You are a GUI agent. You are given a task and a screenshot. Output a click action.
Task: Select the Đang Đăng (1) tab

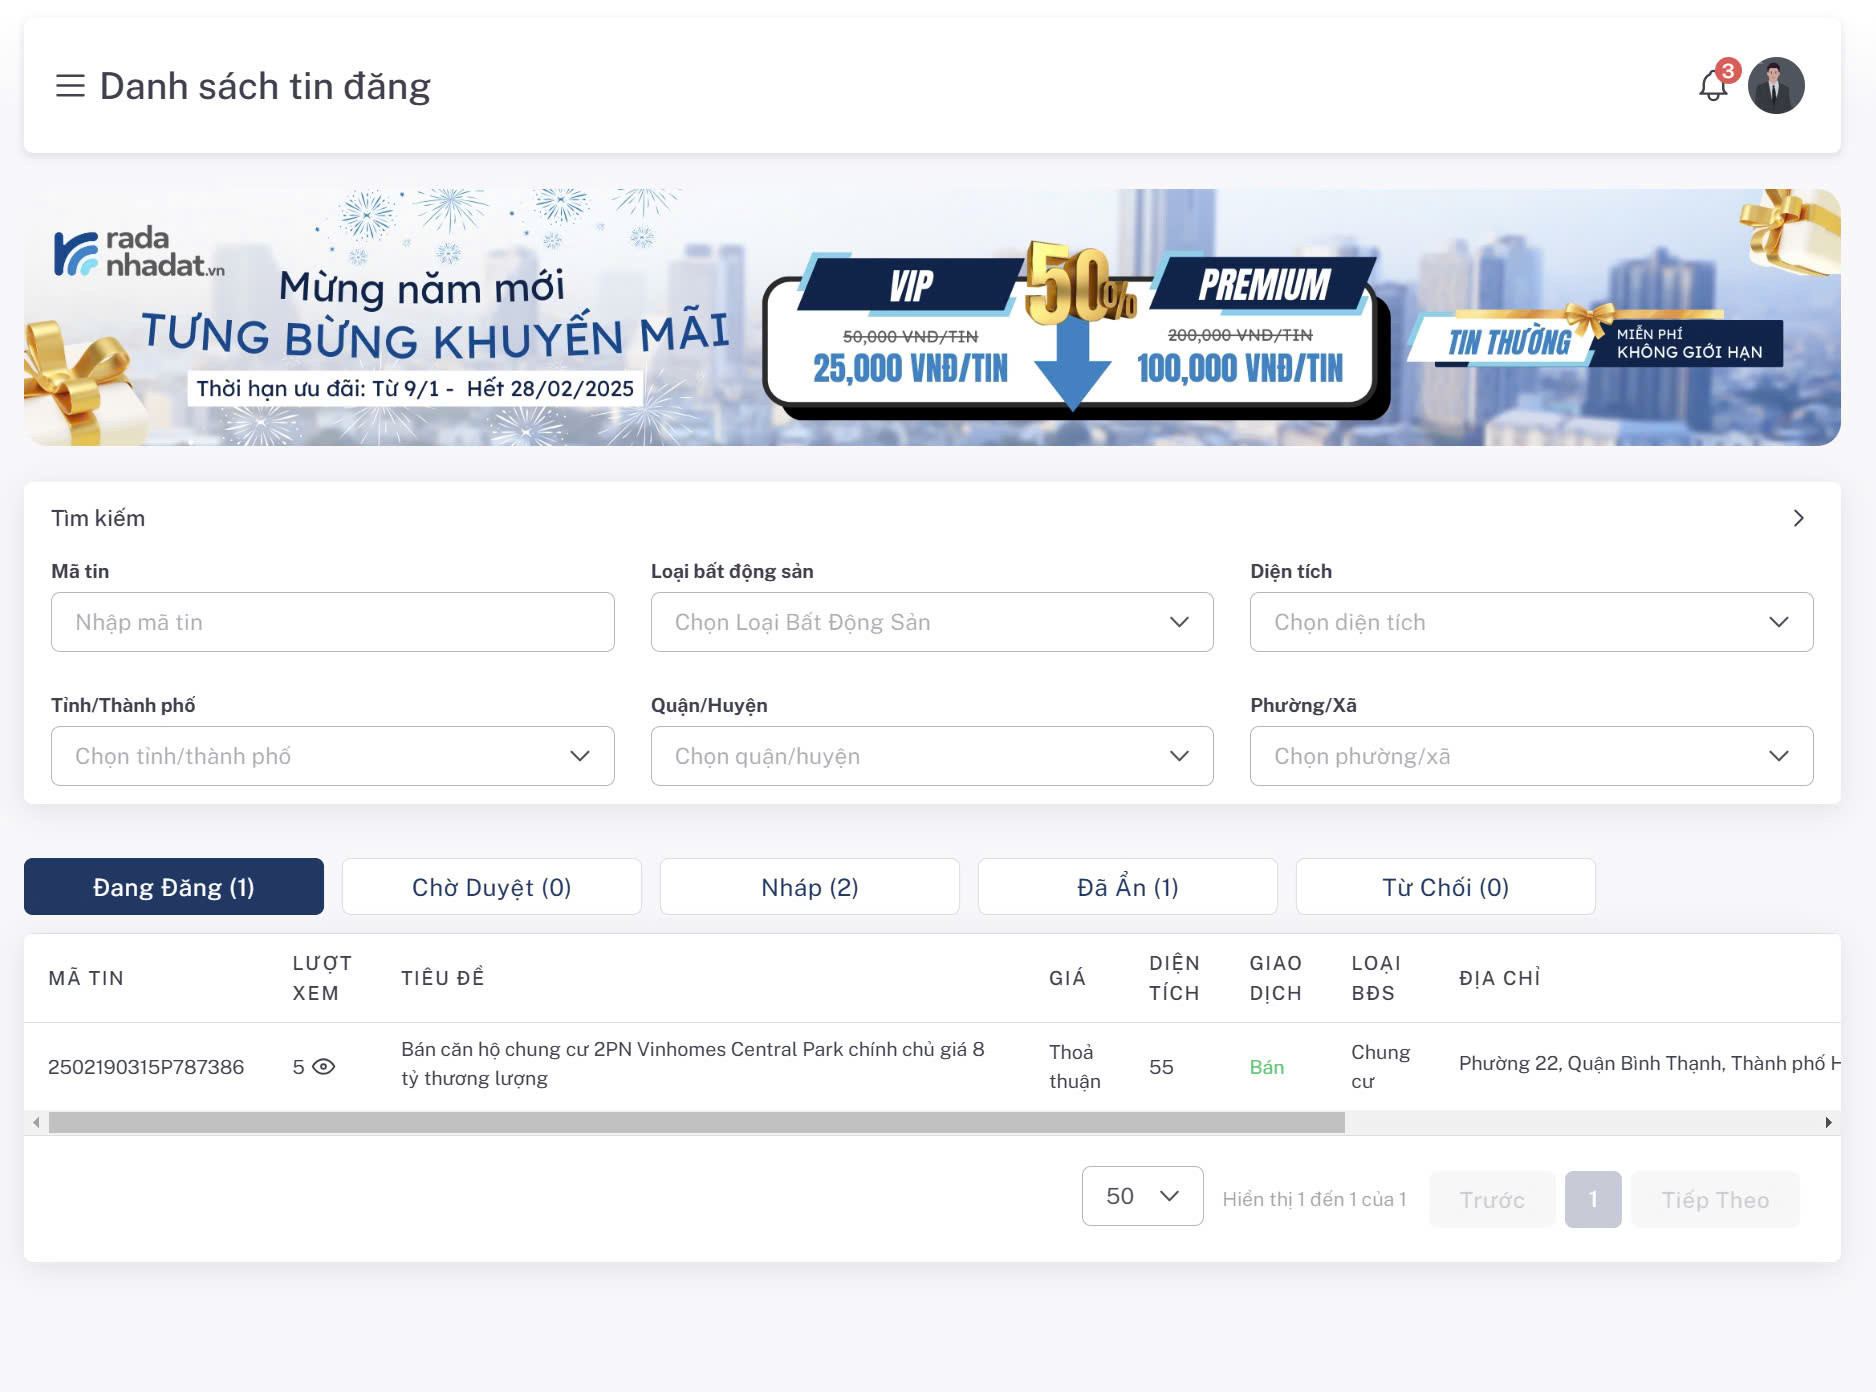point(174,887)
